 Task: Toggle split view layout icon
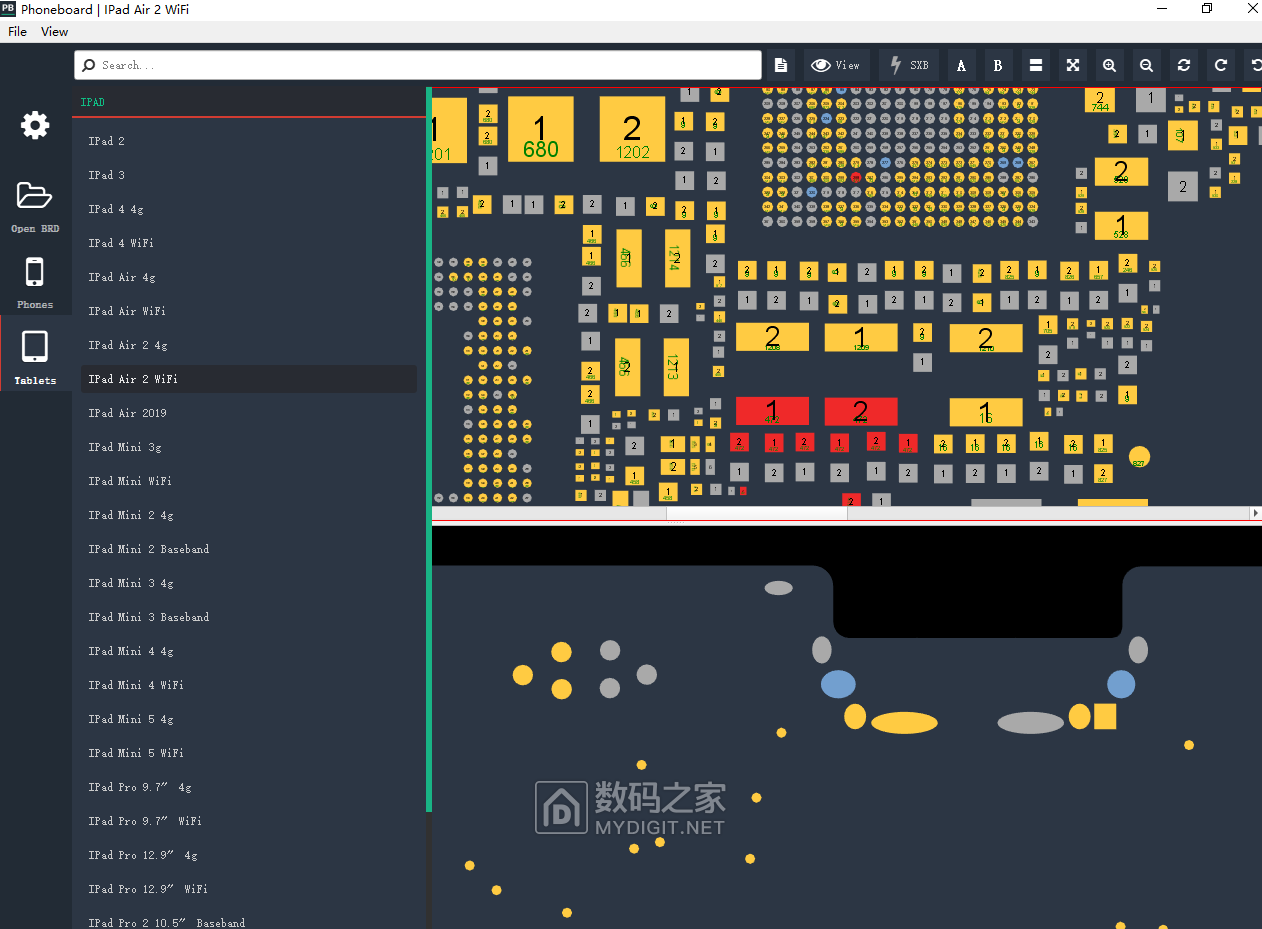pos(1035,65)
